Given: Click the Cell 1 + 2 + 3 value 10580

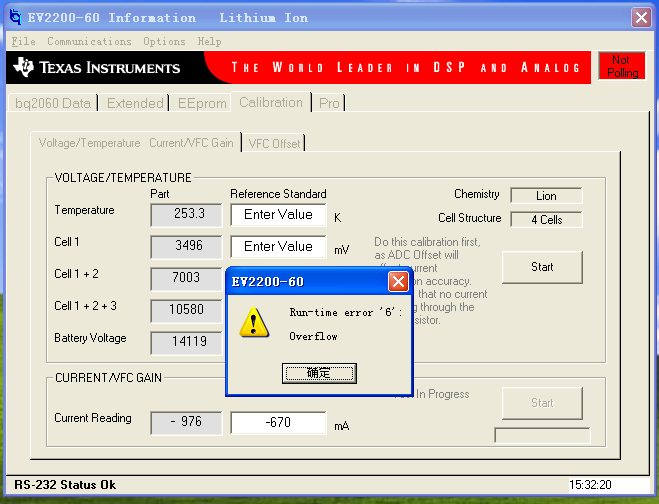Looking at the screenshot, I should point(186,311).
